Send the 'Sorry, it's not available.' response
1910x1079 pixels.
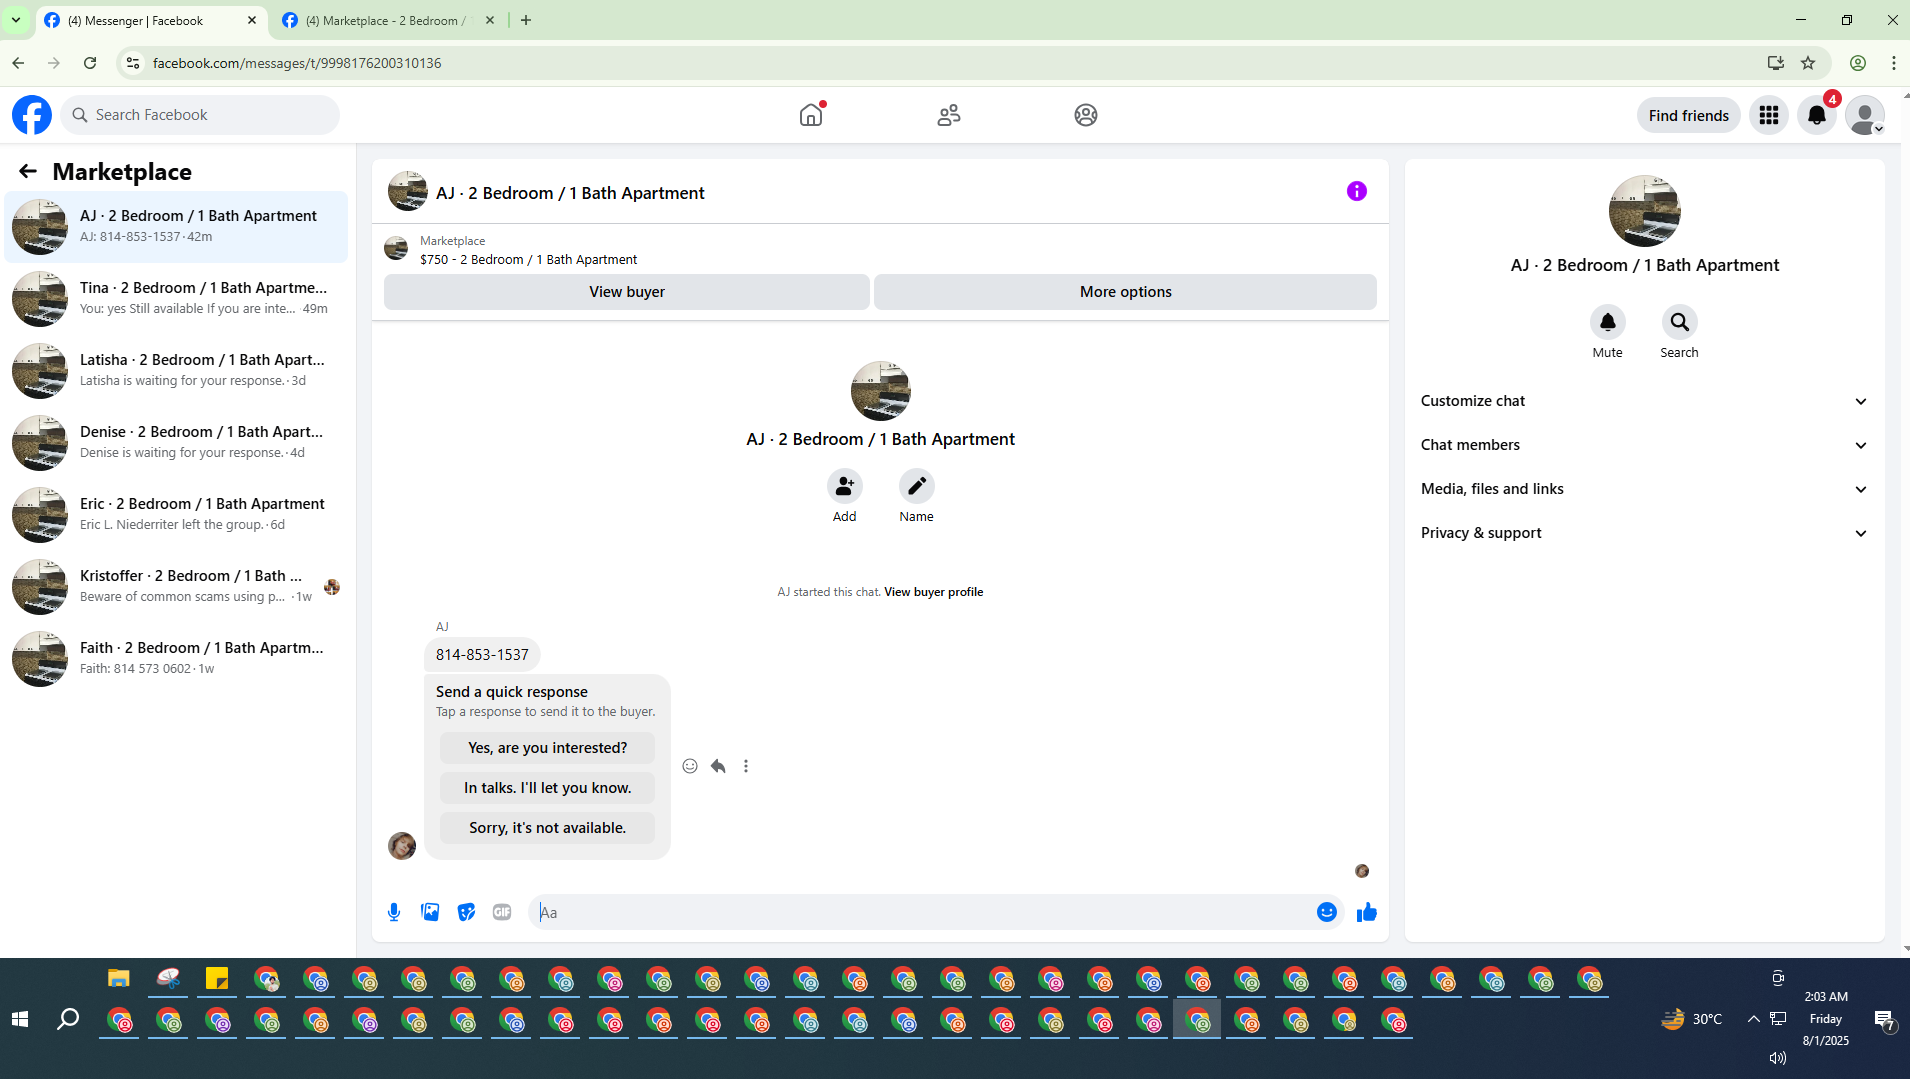point(547,828)
